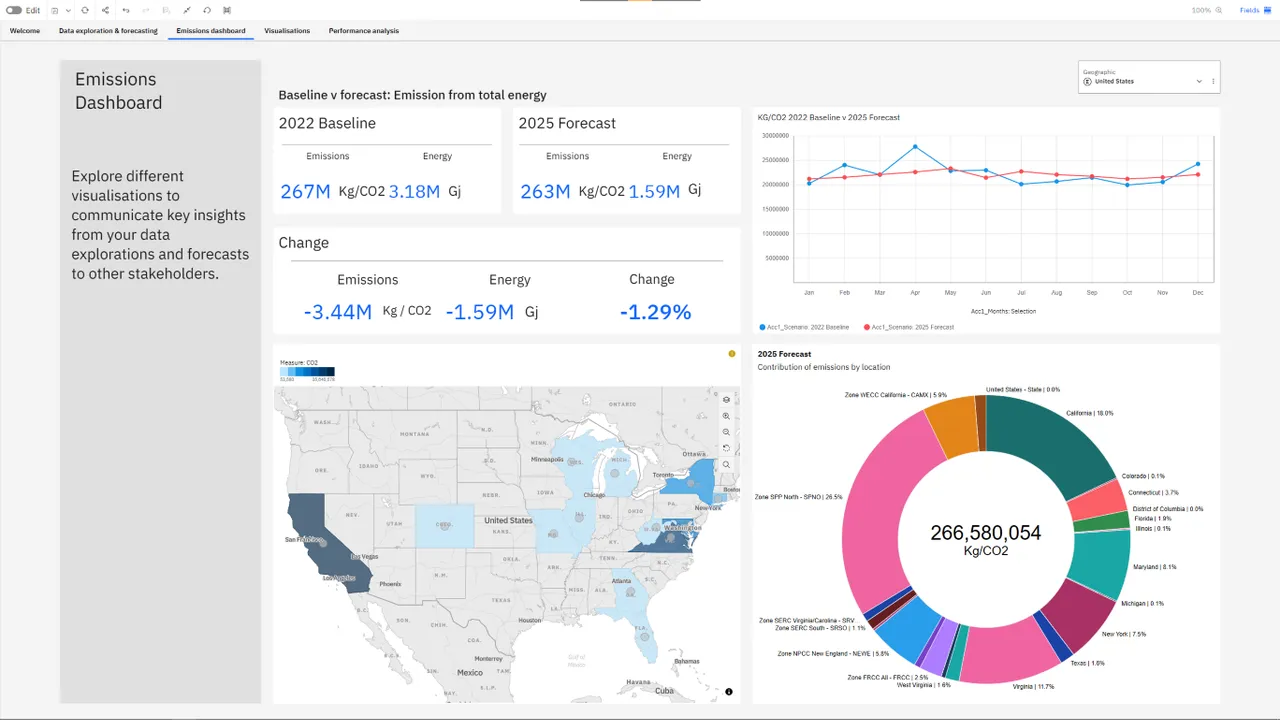Image resolution: width=1280 pixels, height=720 pixels.
Task: Go to the Visualisations tab
Action: click(x=287, y=31)
